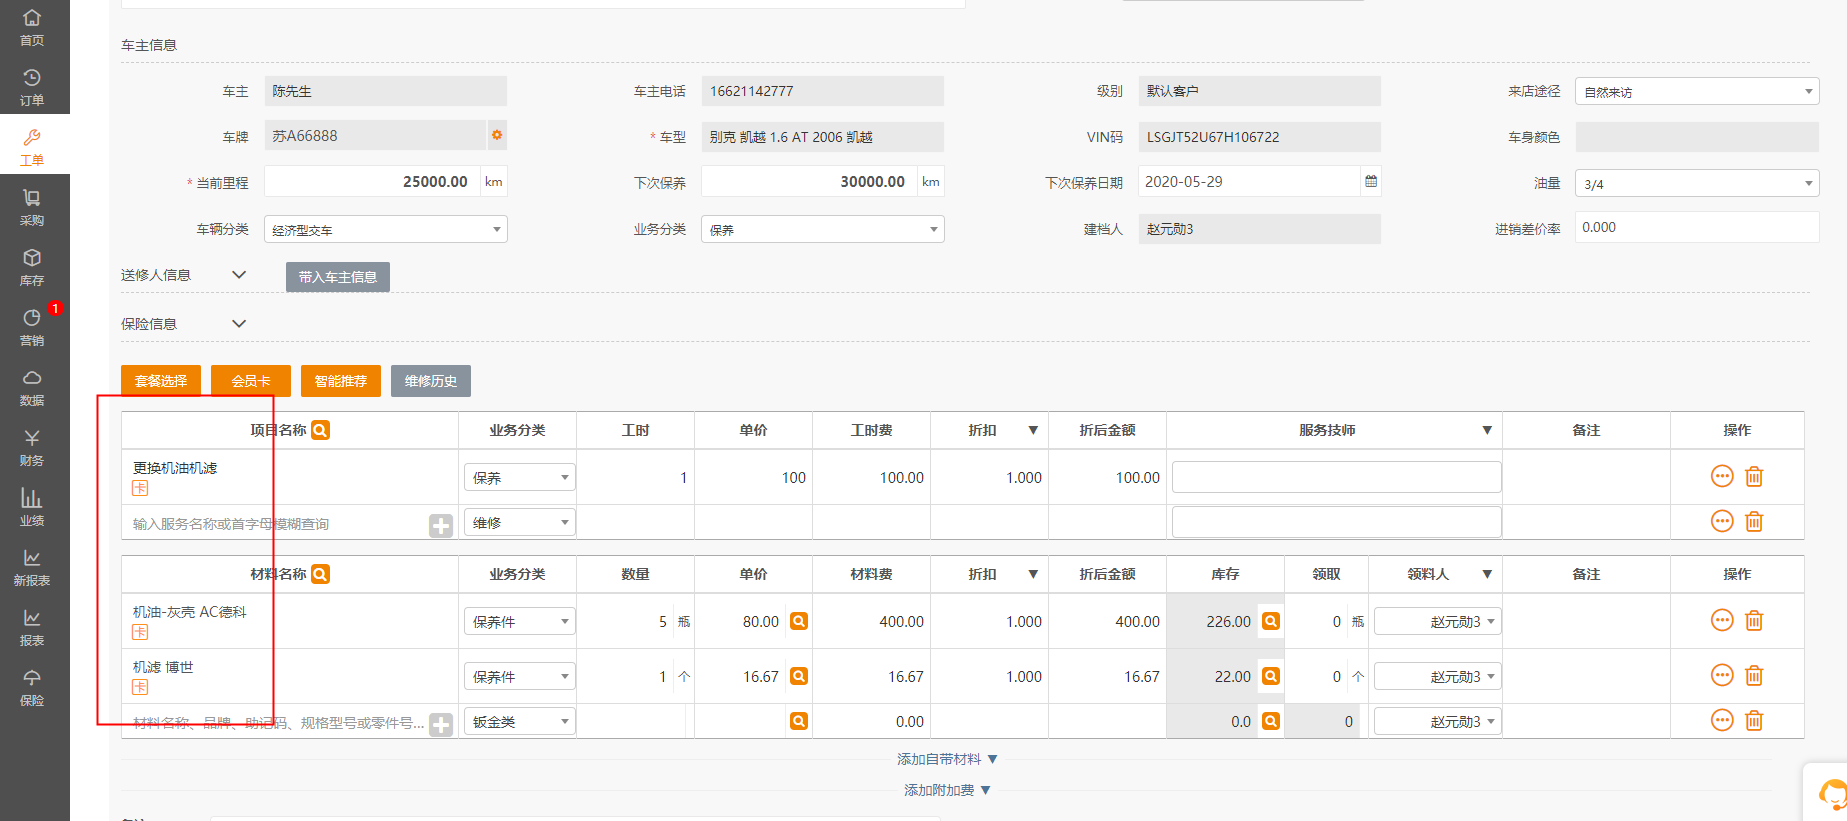Image resolution: width=1847 pixels, height=821 pixels.
Task: Open service table 折扣 header dropdown
Action: click(1033, 430)
